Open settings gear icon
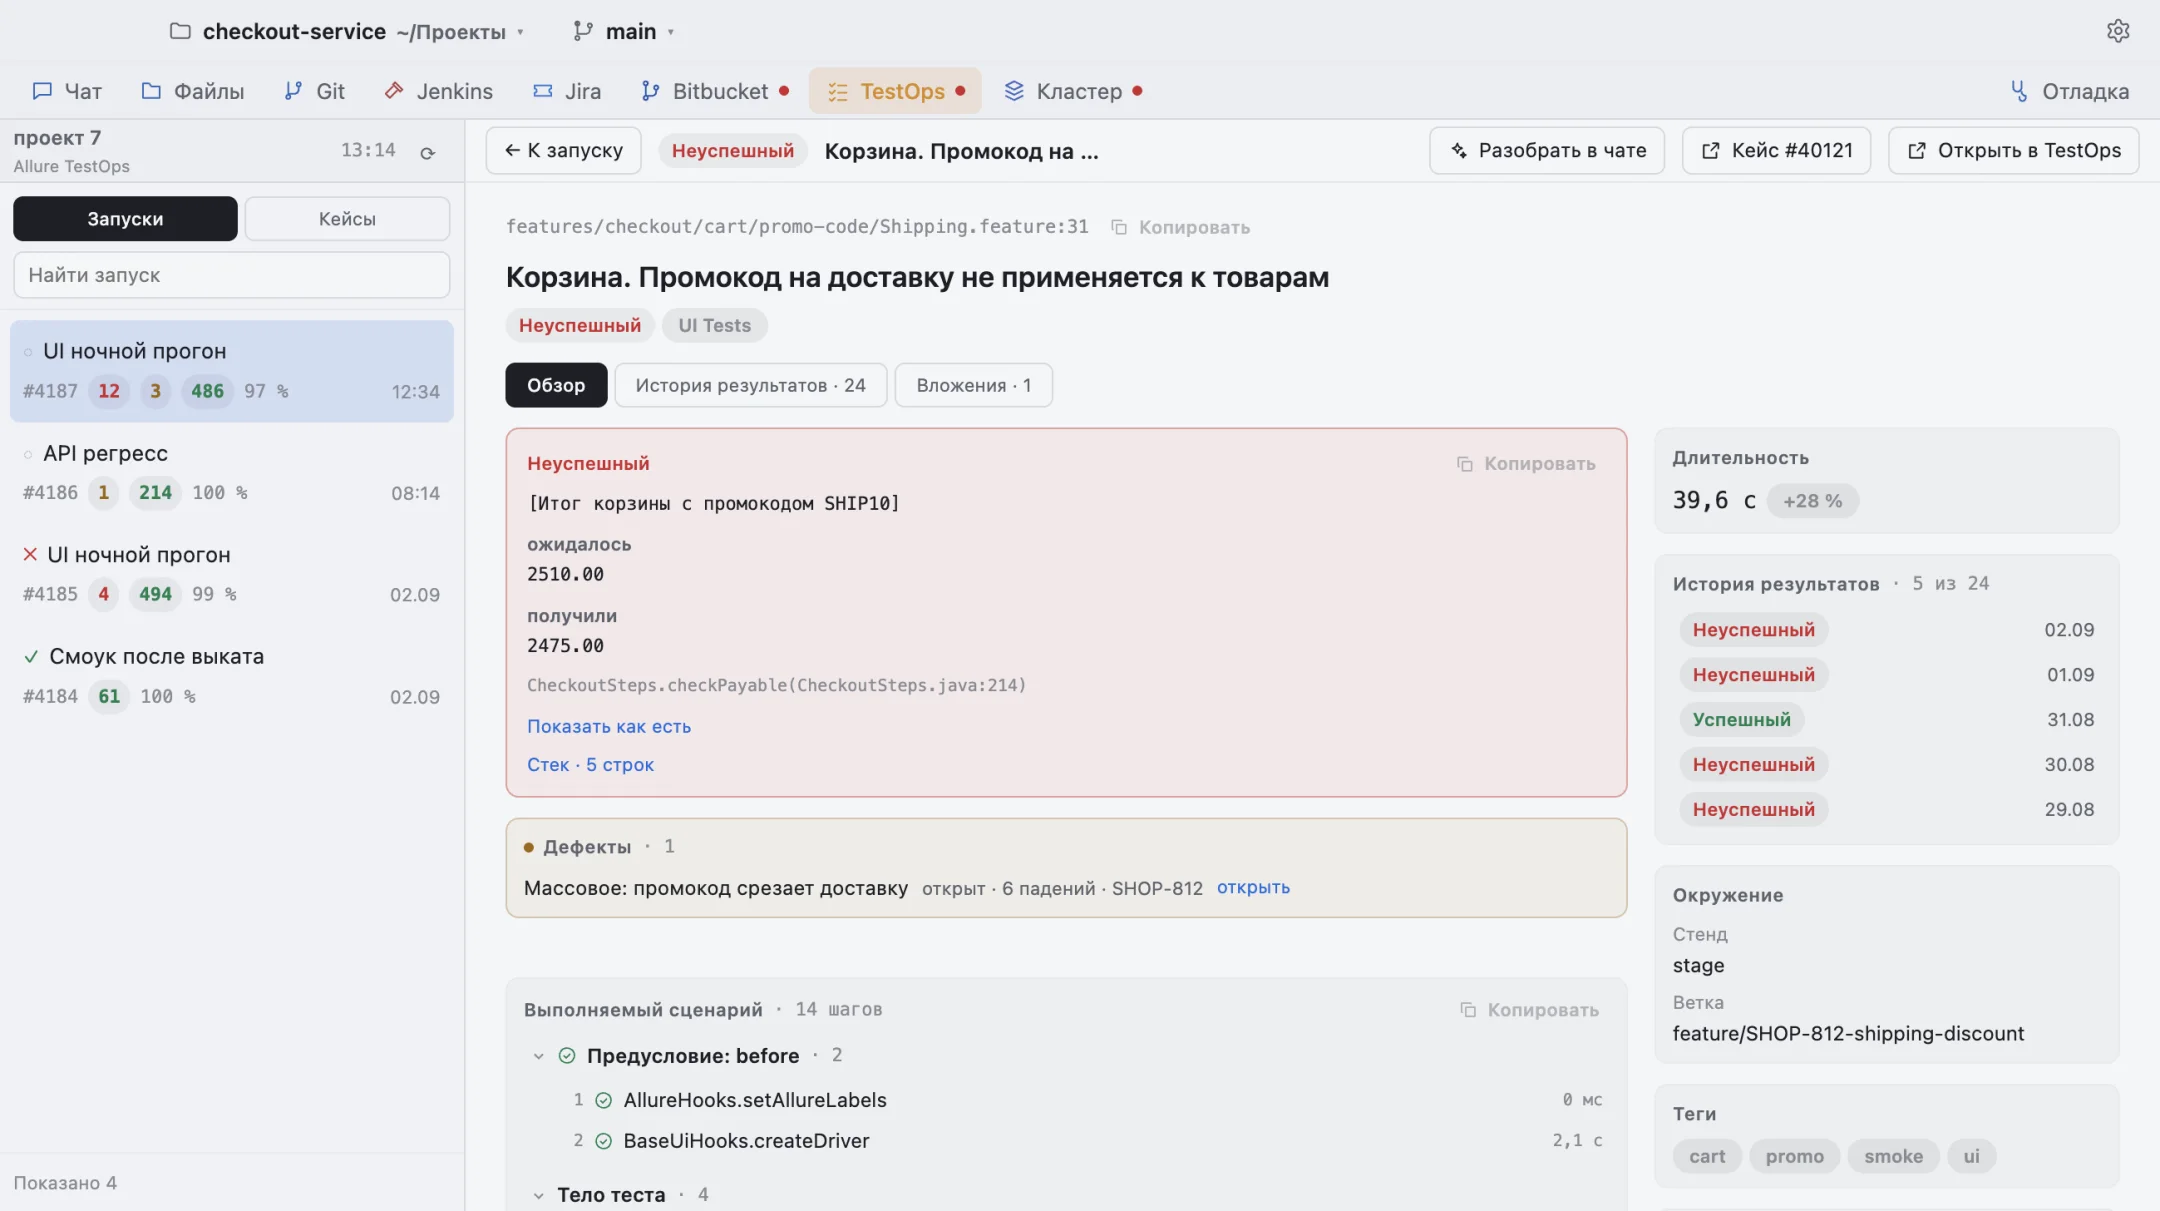The image size is (2160, 1211). [x=2117, y=31]
